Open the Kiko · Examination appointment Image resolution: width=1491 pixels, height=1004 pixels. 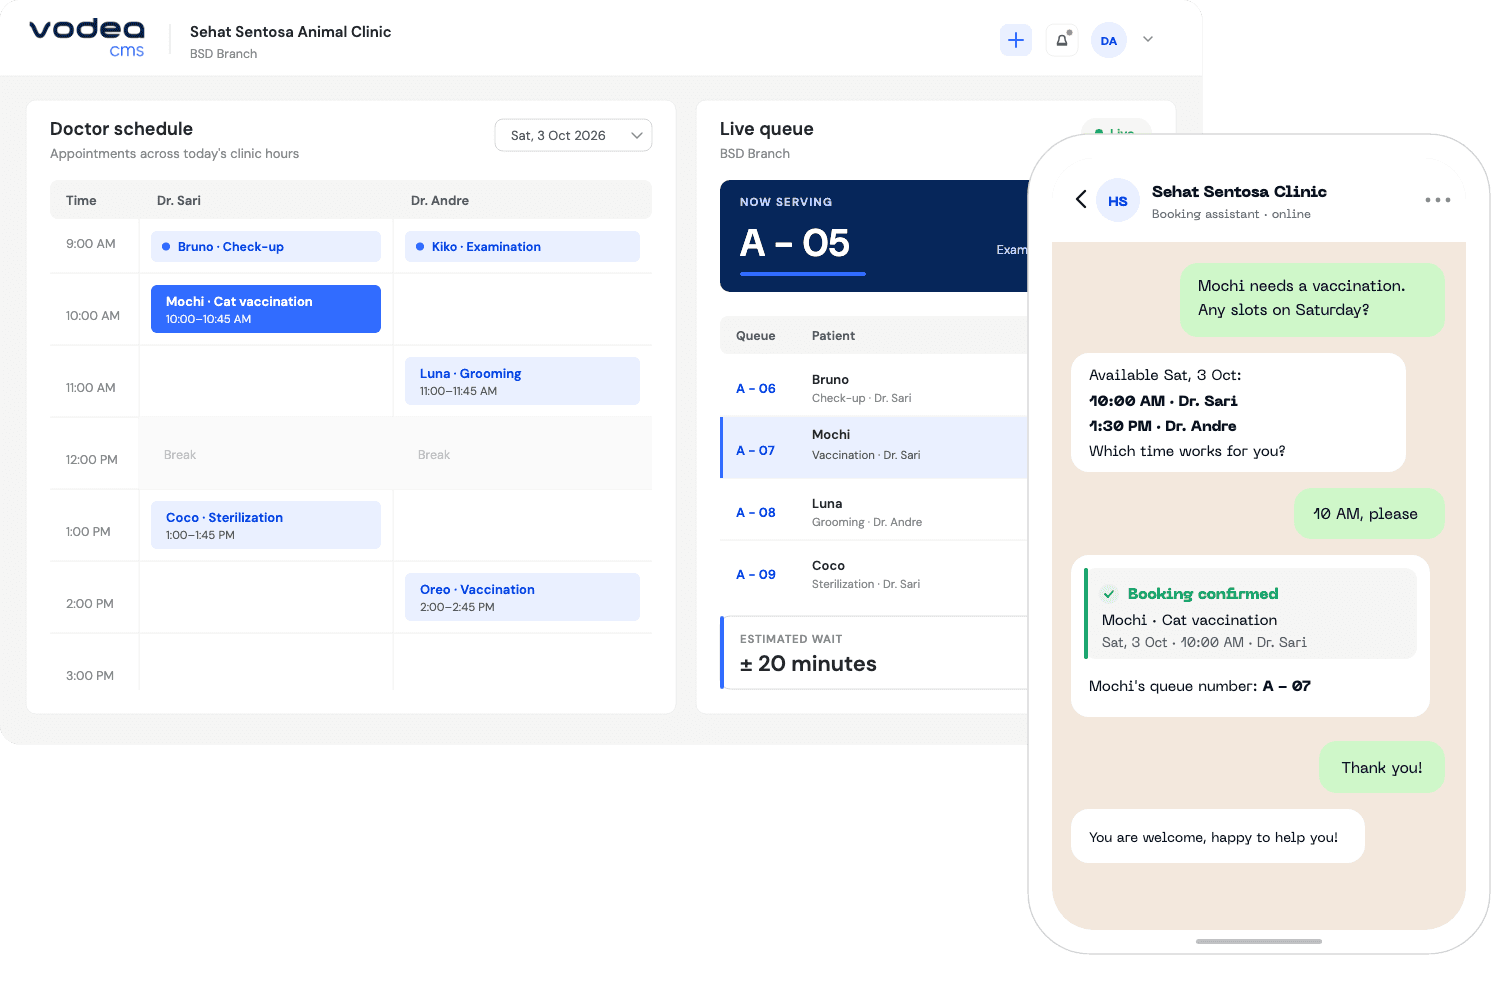click(522, 247)
